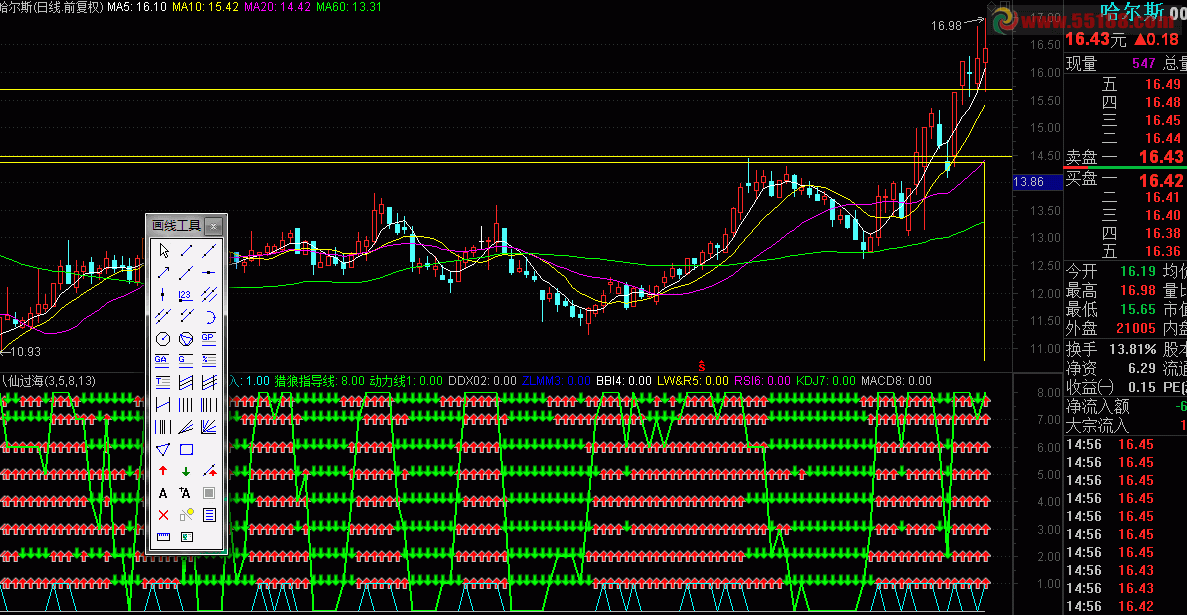Viewport: 1187px width, 615px height.
Task: Click the 猎狼指导线: 8.00 indicator label
Action: 319,380
